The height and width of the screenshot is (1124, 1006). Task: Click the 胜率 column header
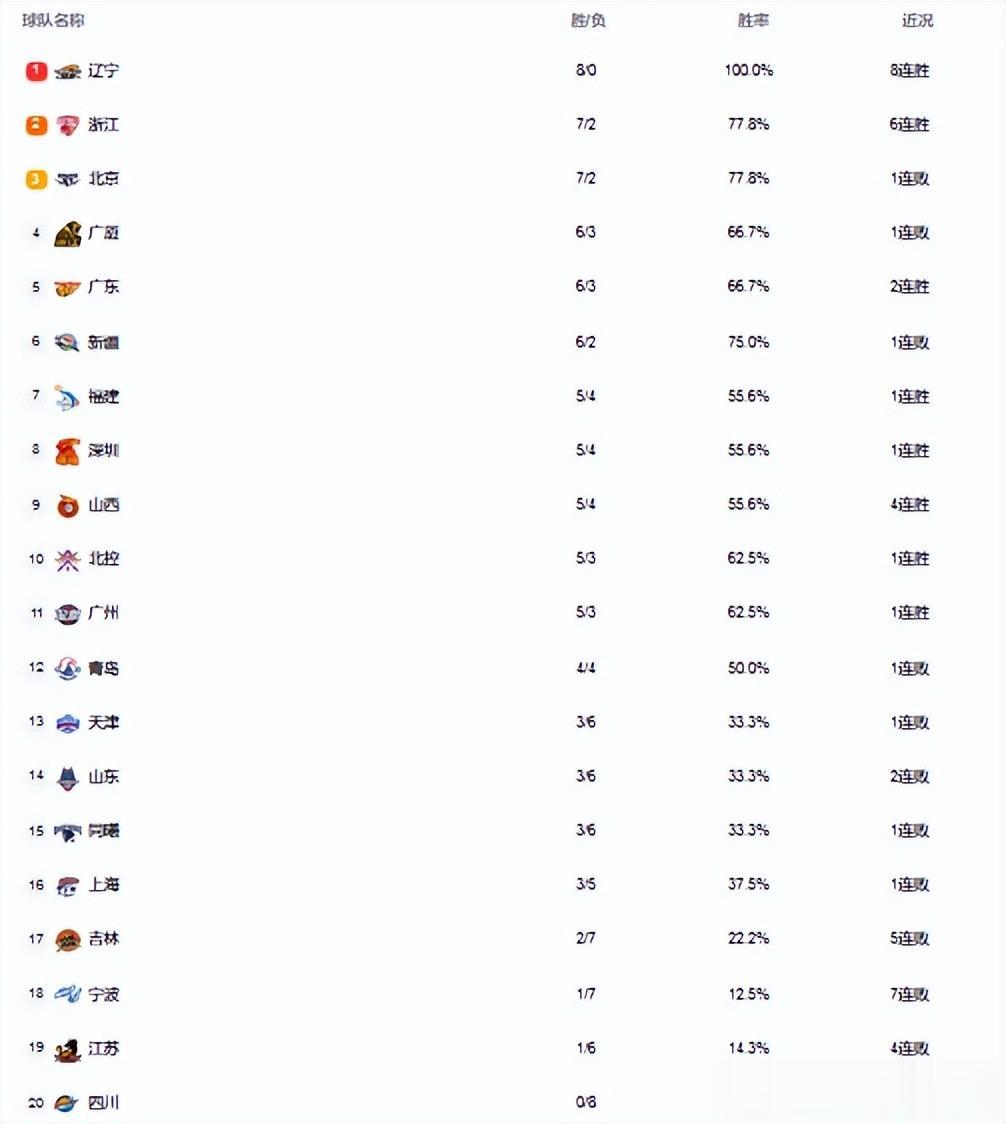tap(753, 20)
